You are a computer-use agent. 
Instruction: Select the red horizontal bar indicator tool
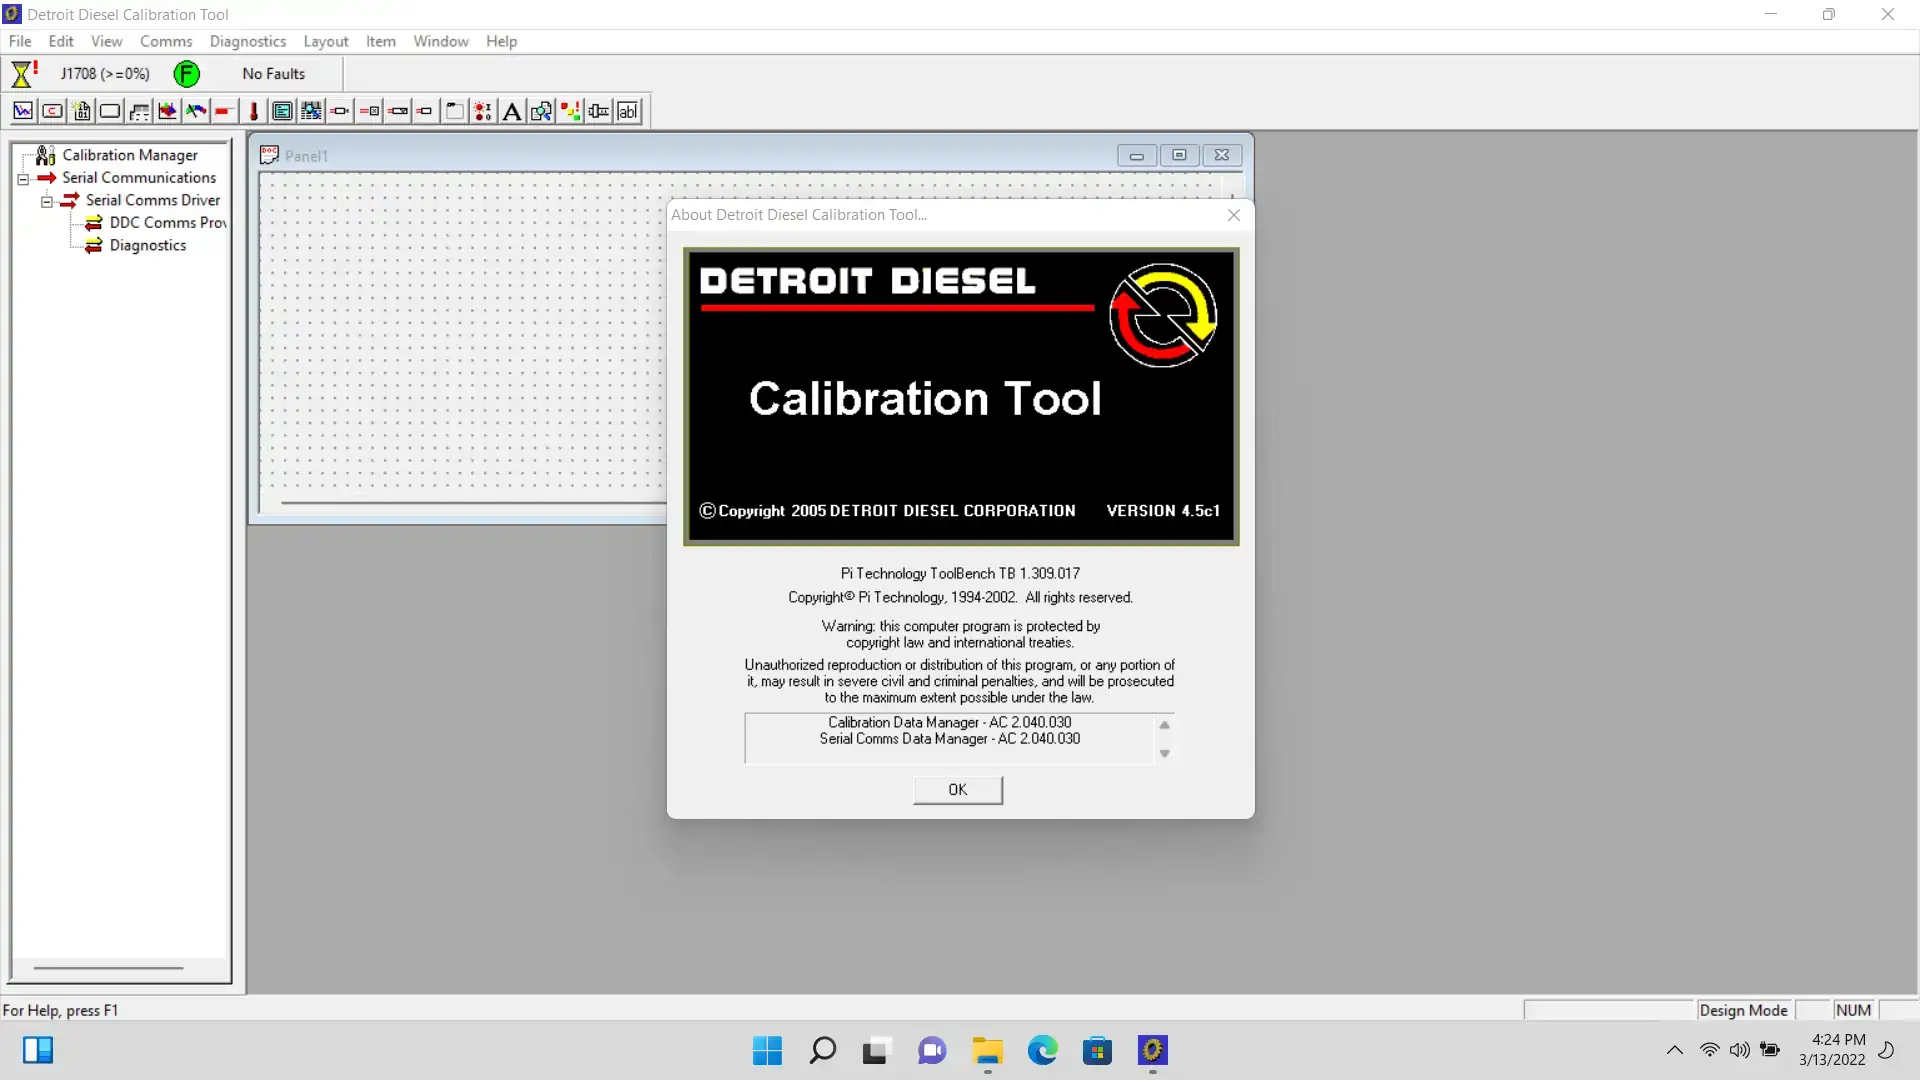[x=224, y=111]
